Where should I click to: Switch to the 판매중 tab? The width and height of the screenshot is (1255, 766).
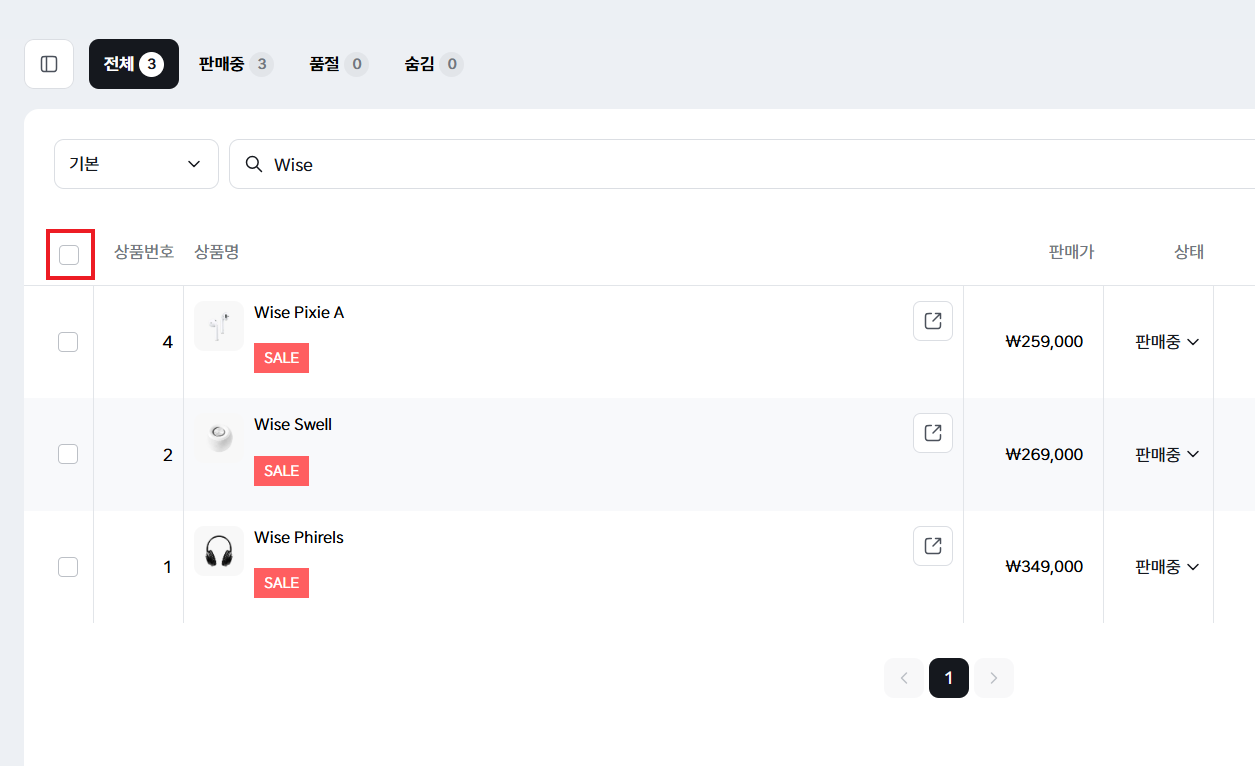(236, 64)
